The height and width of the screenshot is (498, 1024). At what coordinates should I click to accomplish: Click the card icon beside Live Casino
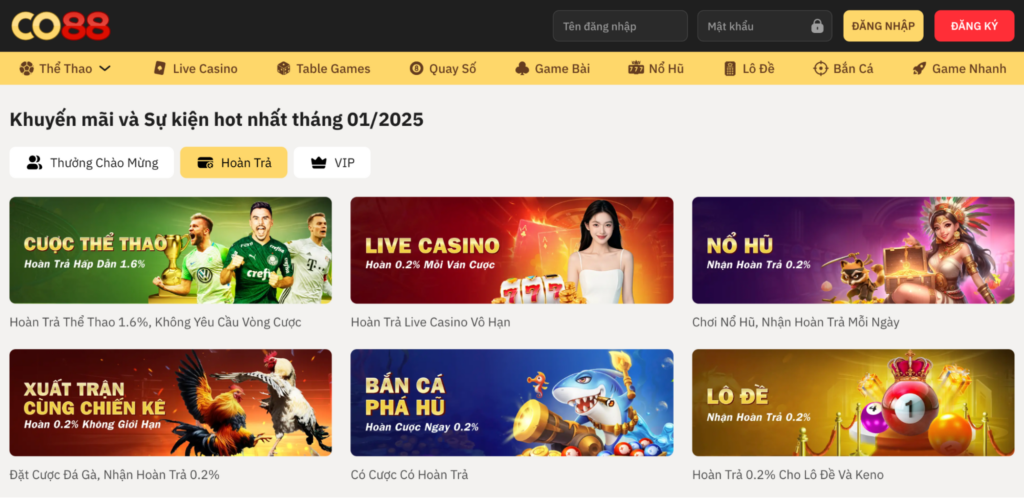pyautogui.click(x=159, y=69)
